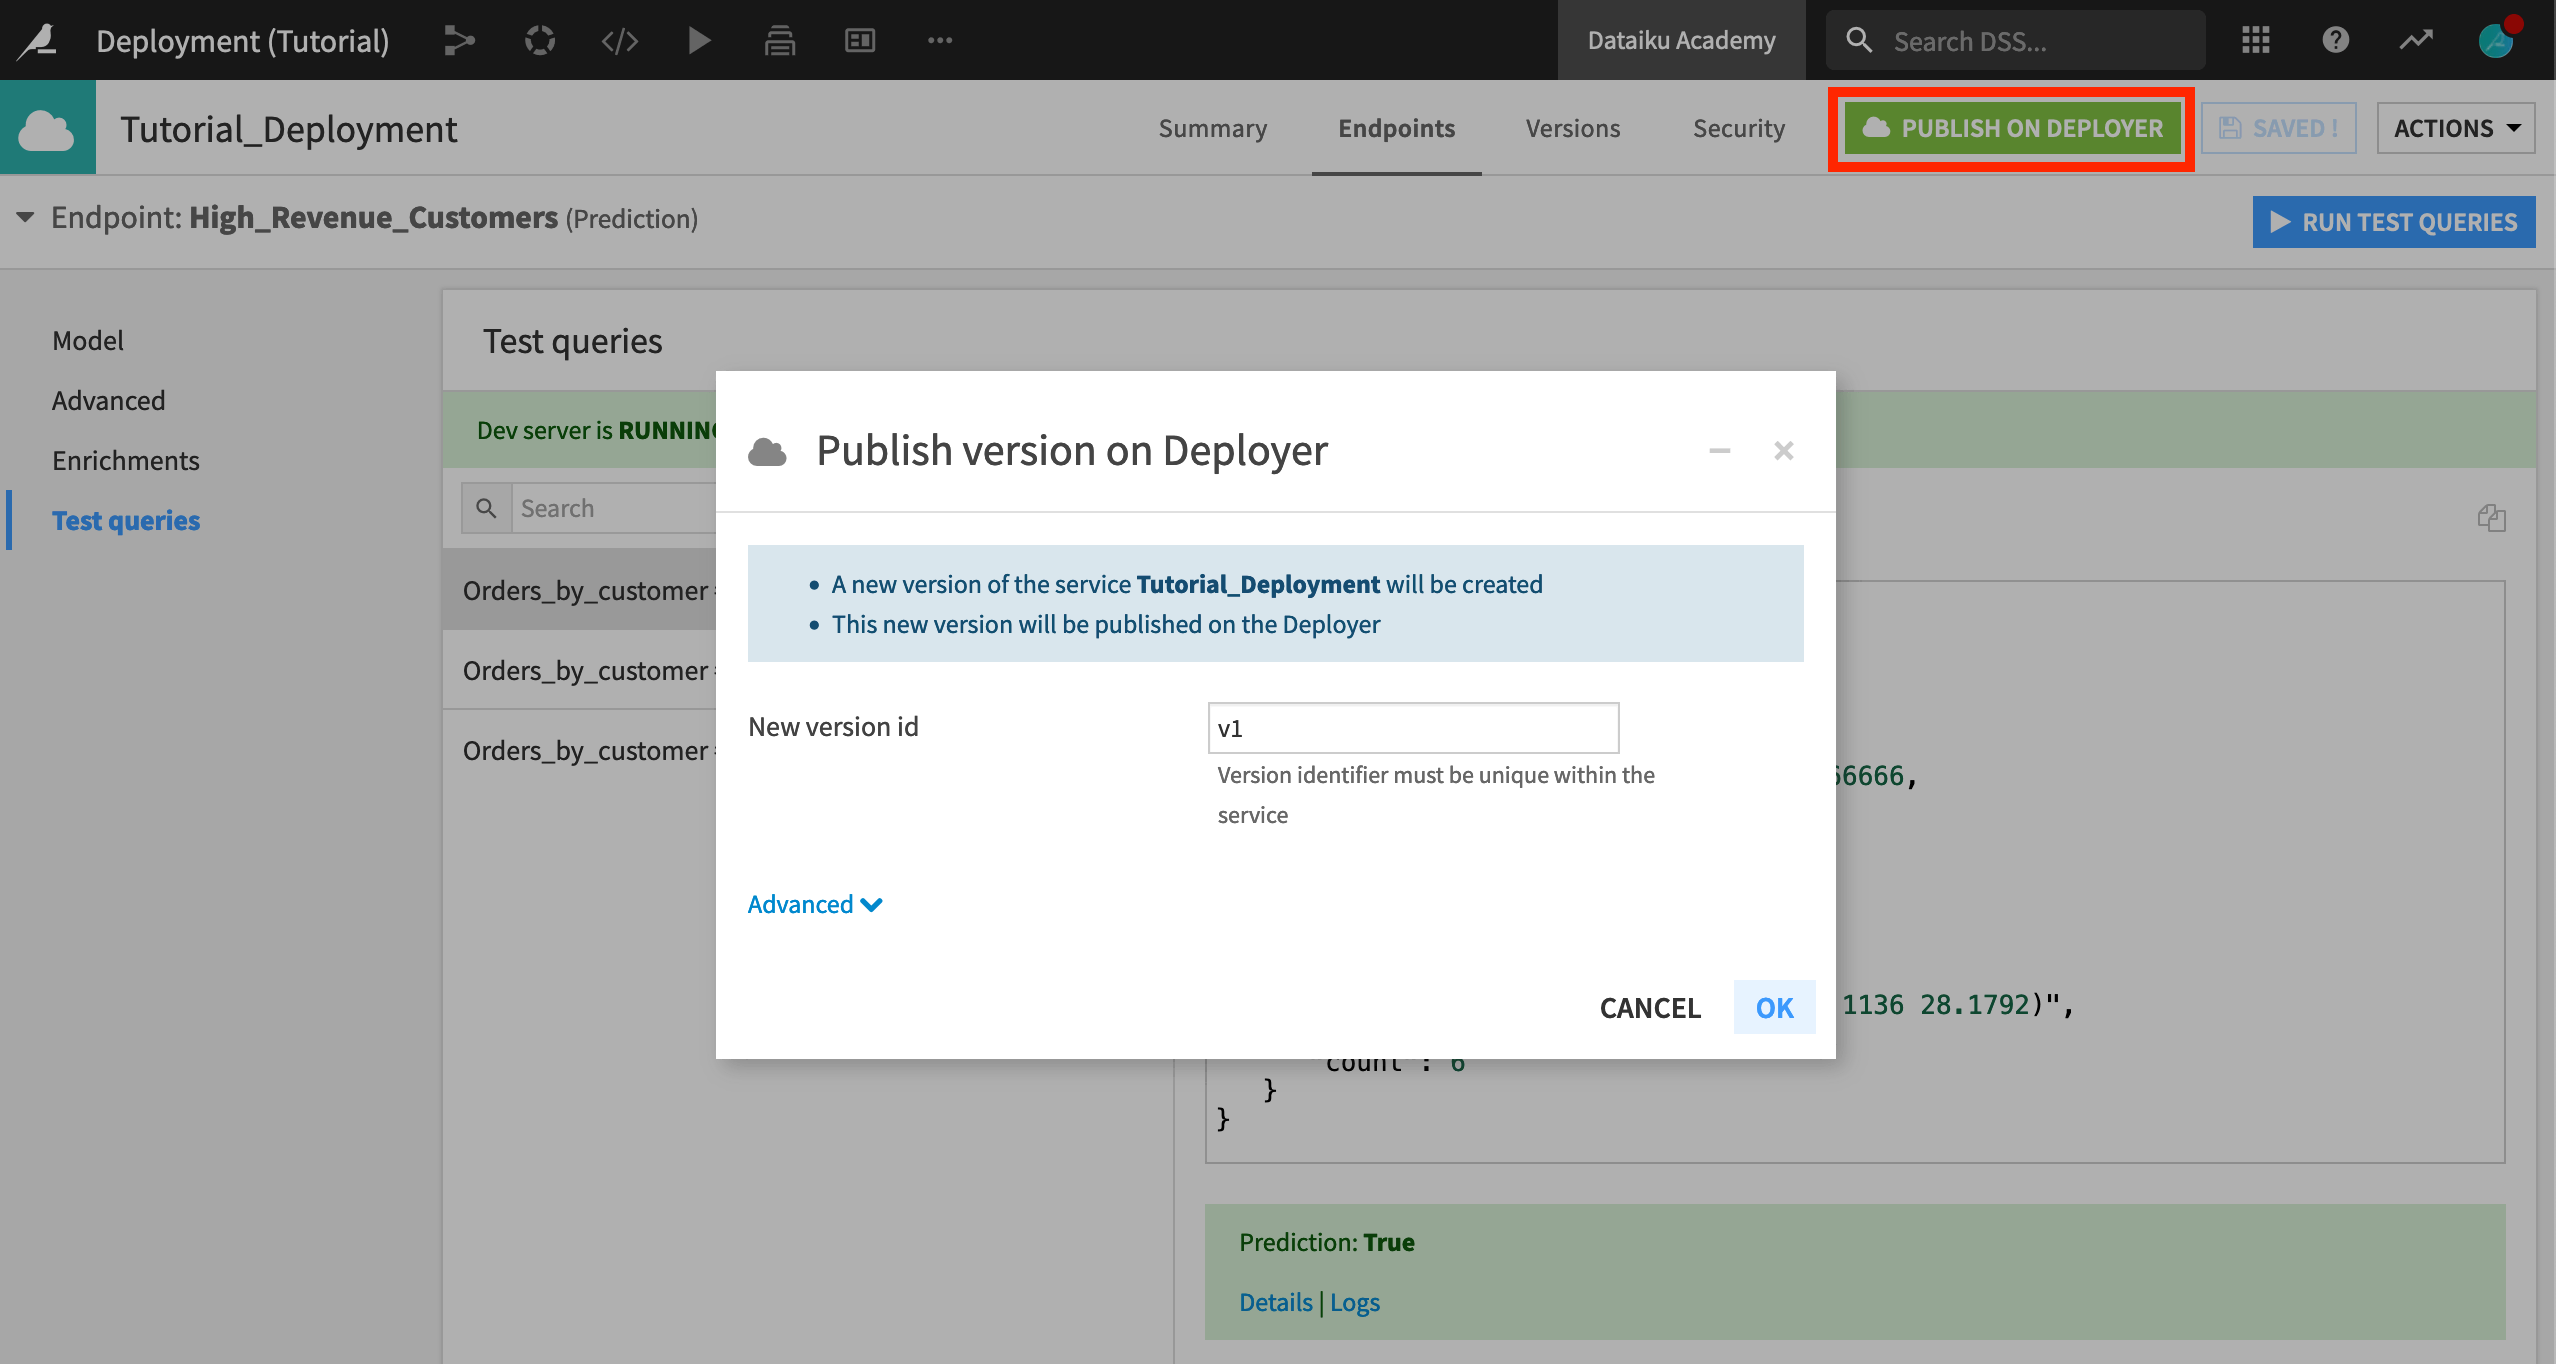Click the search magnifier in test queries

click(x=487, y=508)
